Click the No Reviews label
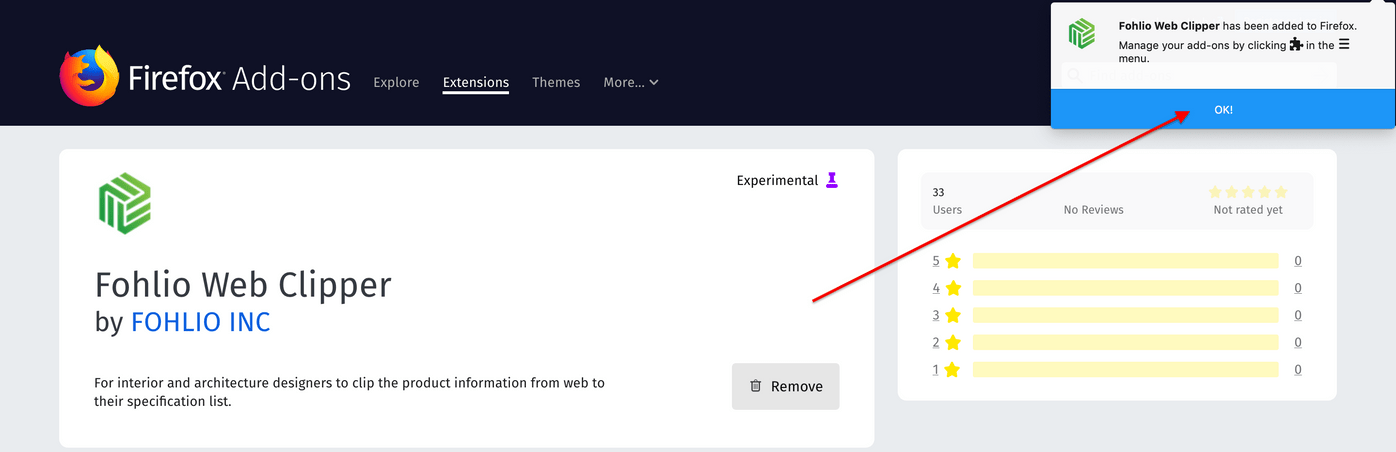This screenshot has width=1396, height=452. pyautogui.click(x=1093, y=210)
